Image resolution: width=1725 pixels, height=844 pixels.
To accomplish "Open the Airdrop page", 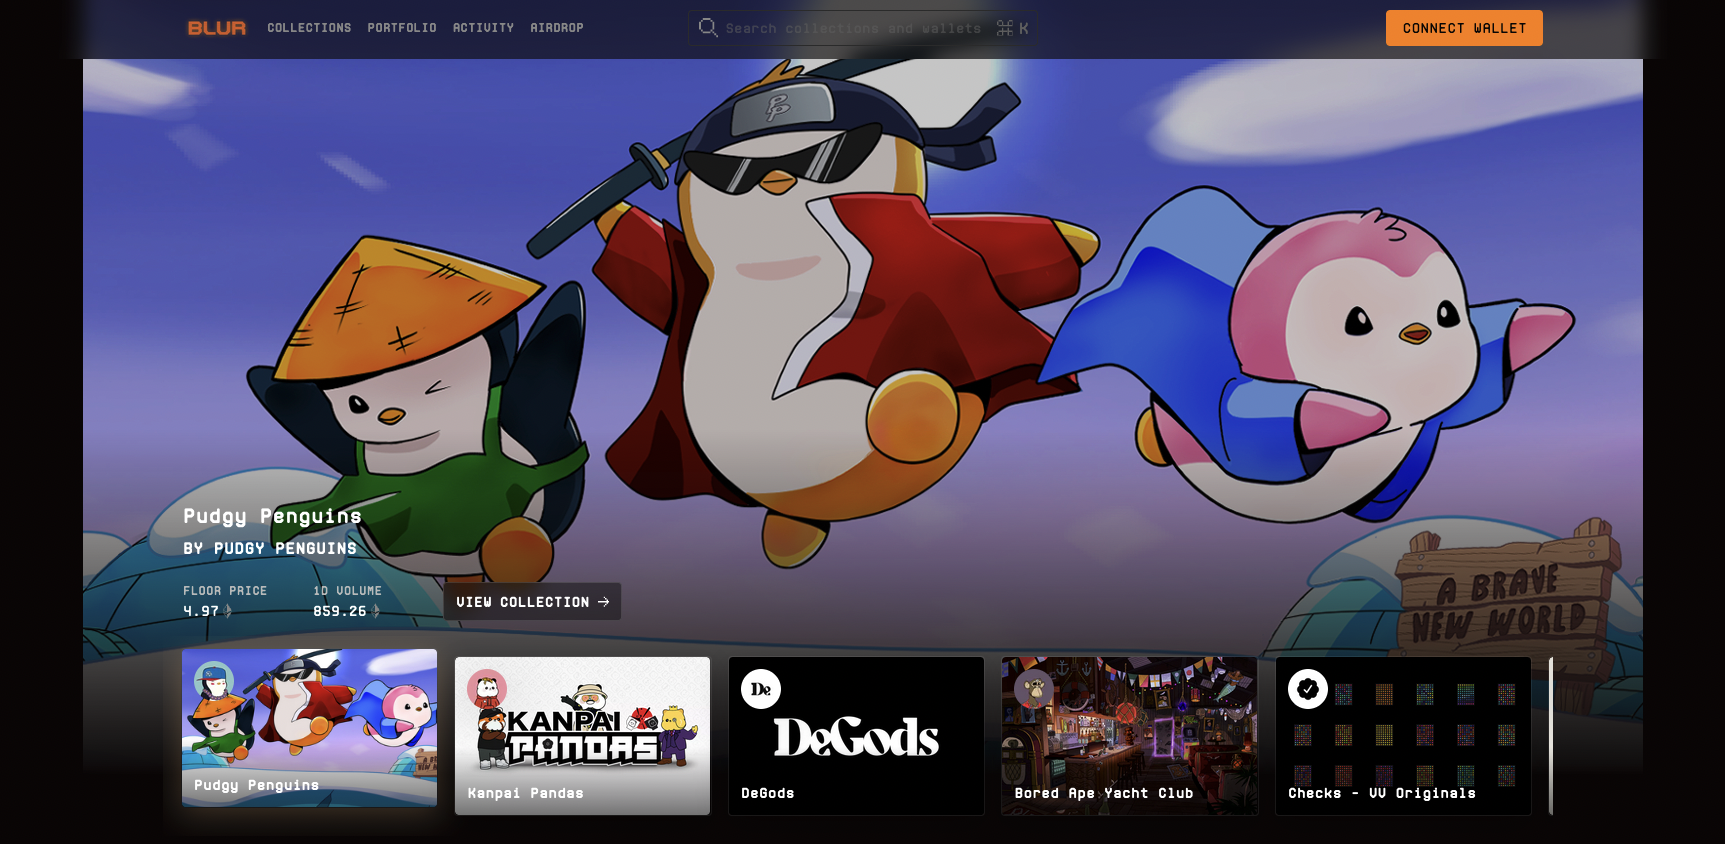I will tap(557, 28).
